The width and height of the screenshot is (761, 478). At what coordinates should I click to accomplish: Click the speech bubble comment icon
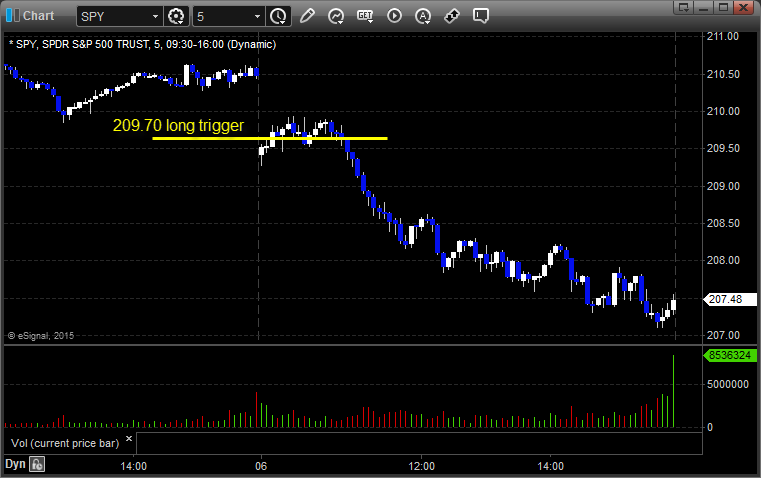click(x=480, y=16)
